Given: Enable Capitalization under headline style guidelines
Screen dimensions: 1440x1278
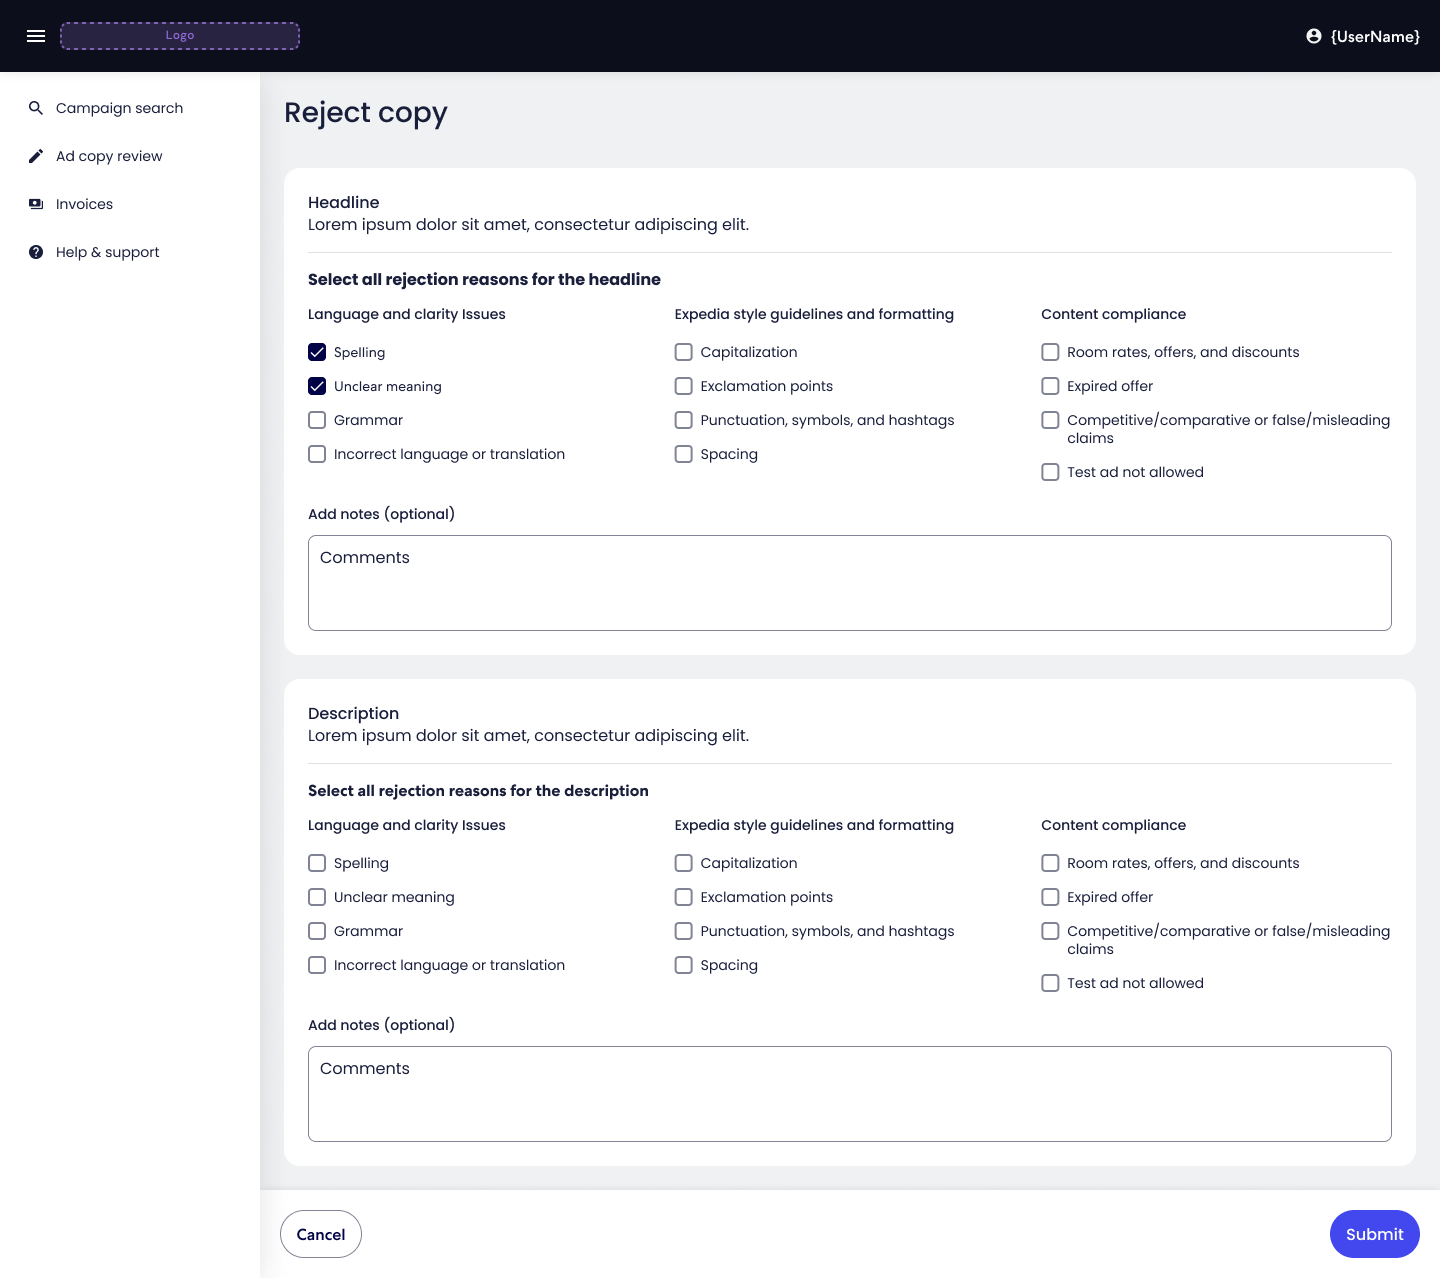Looking at the screenshot, I should click(x=683, y=352).
